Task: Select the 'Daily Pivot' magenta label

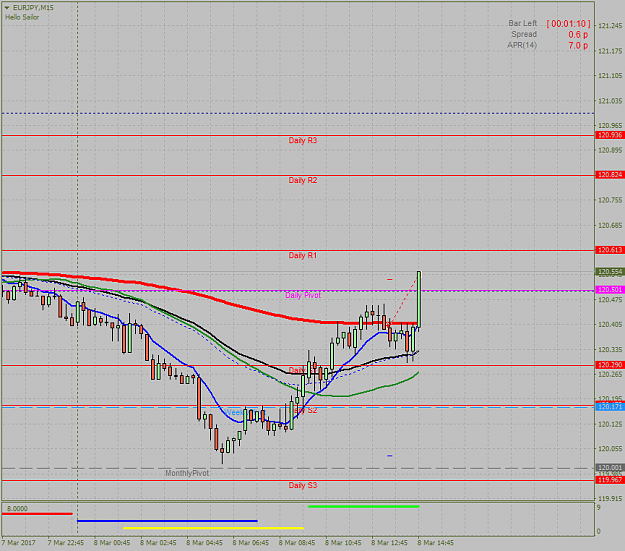Action: [x=303, y=295]
